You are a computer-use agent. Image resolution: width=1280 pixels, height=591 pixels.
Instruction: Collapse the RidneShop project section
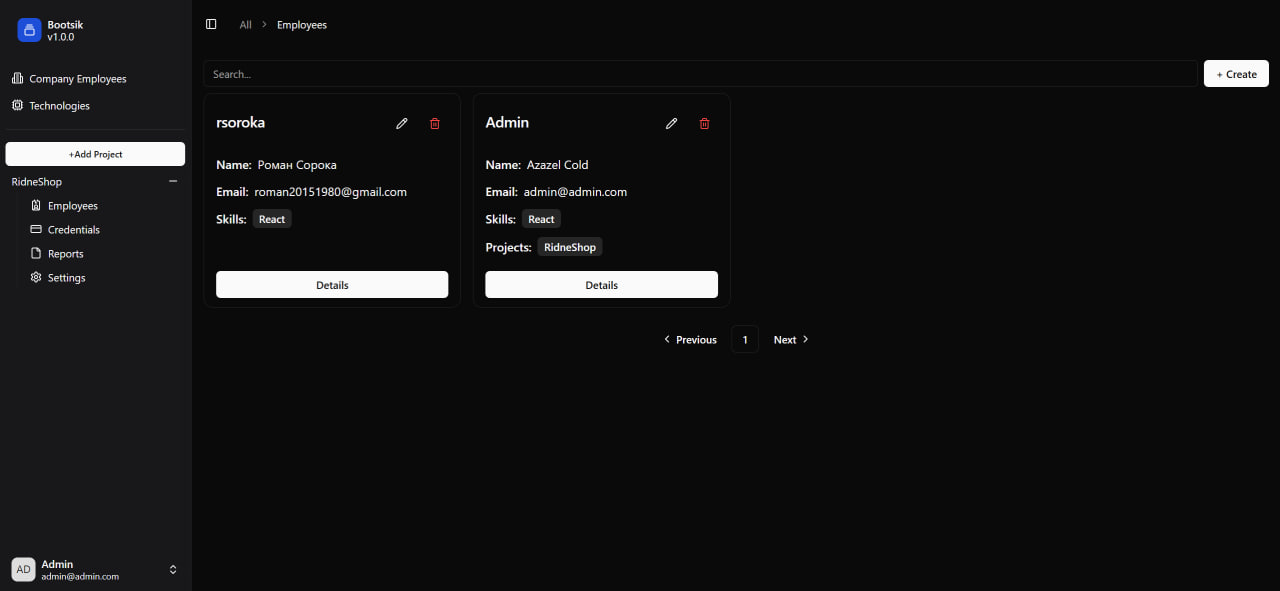tap(173, 181)
